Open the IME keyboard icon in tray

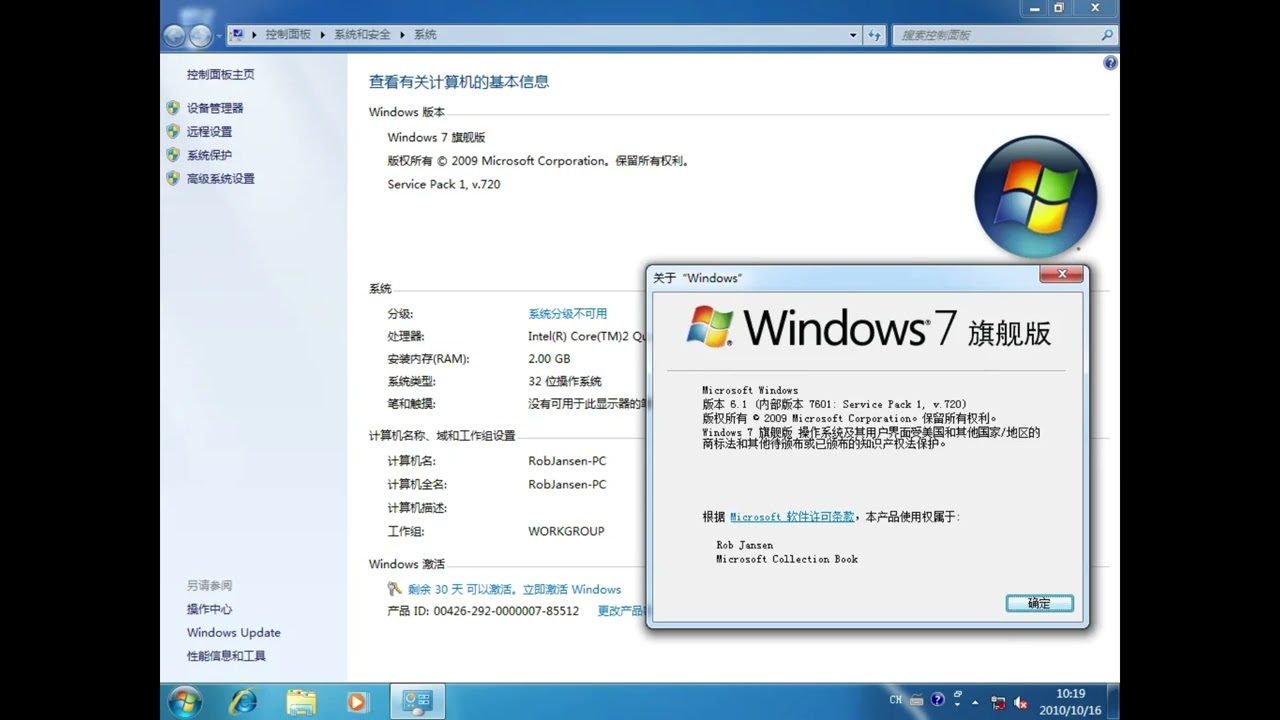coord(917,701)
